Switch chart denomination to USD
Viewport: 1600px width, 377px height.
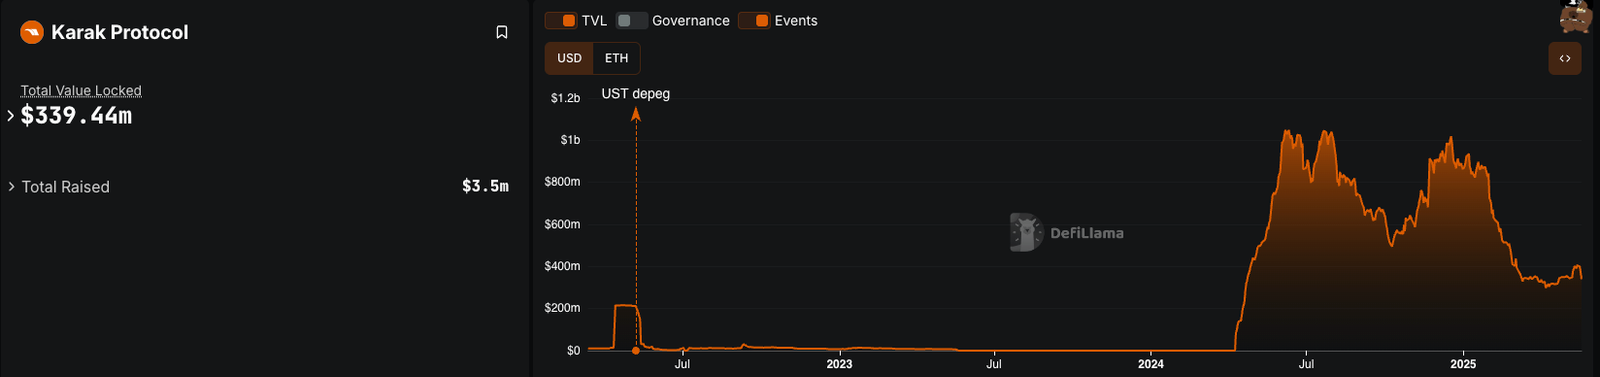pos(569,58)
